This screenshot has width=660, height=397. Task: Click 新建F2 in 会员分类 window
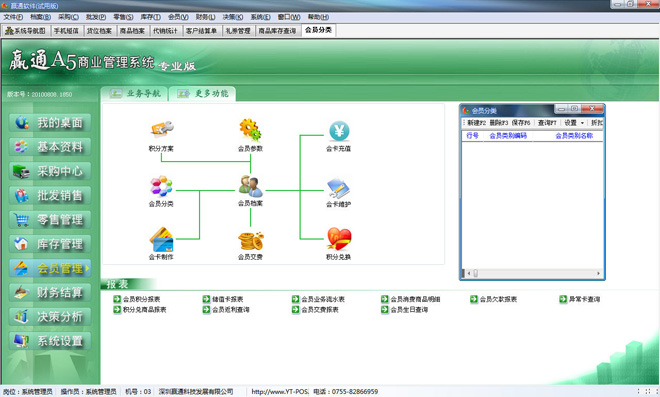tap(476, 123)
